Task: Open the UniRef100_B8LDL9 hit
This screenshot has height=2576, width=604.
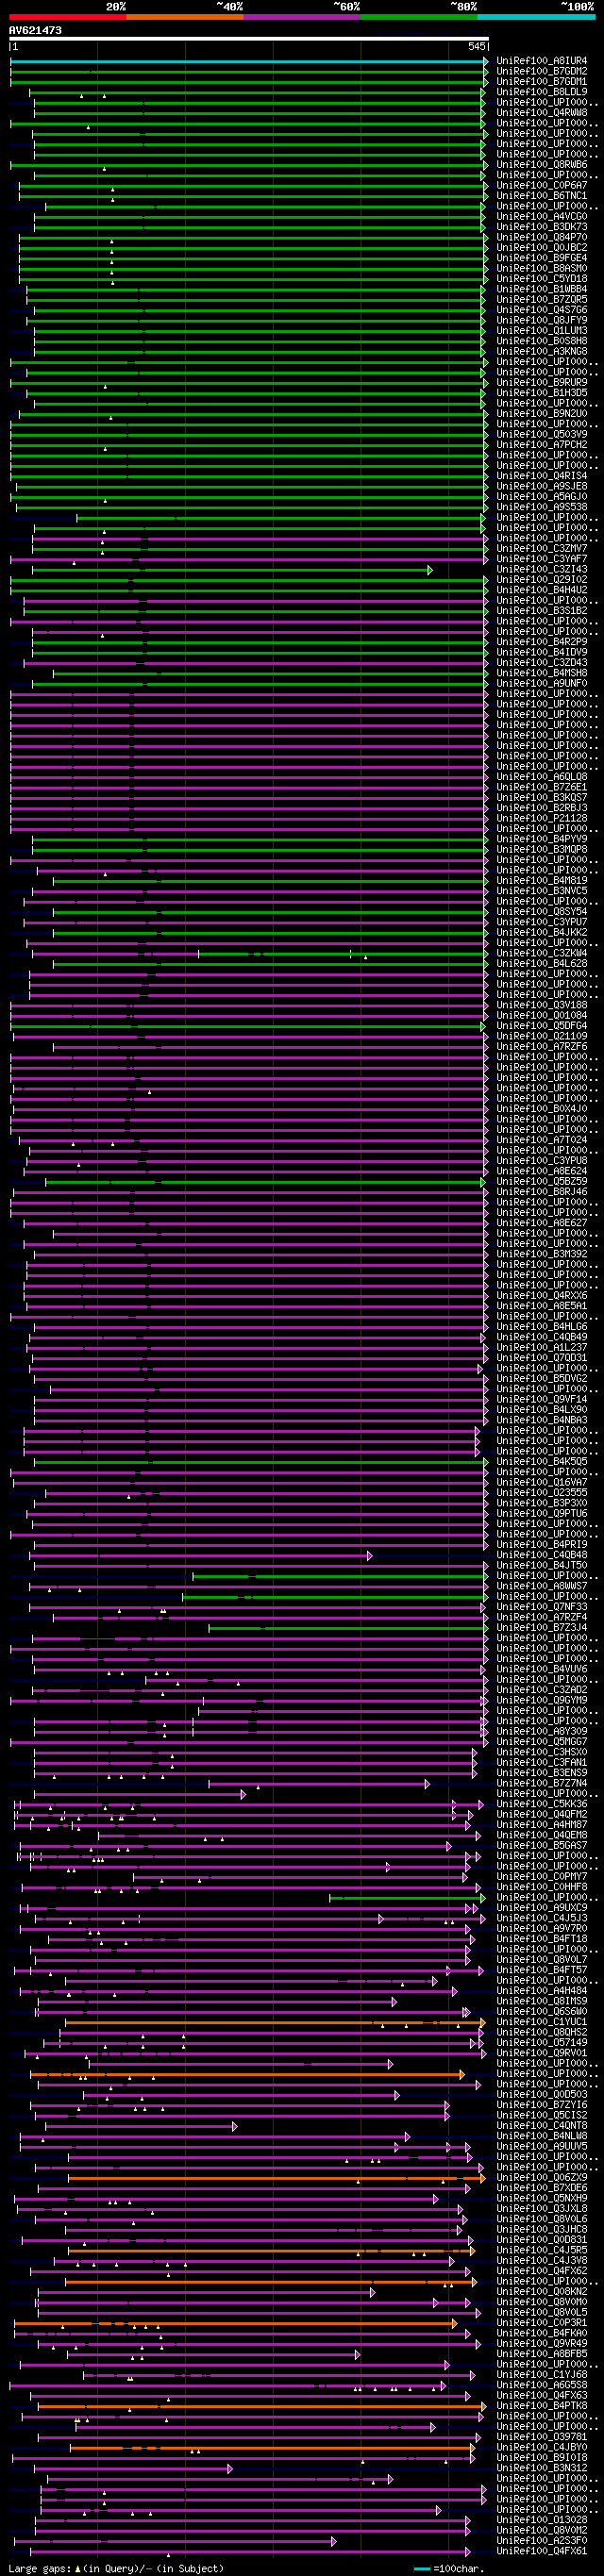Action: pyautogui.click(x=542, y=92)
